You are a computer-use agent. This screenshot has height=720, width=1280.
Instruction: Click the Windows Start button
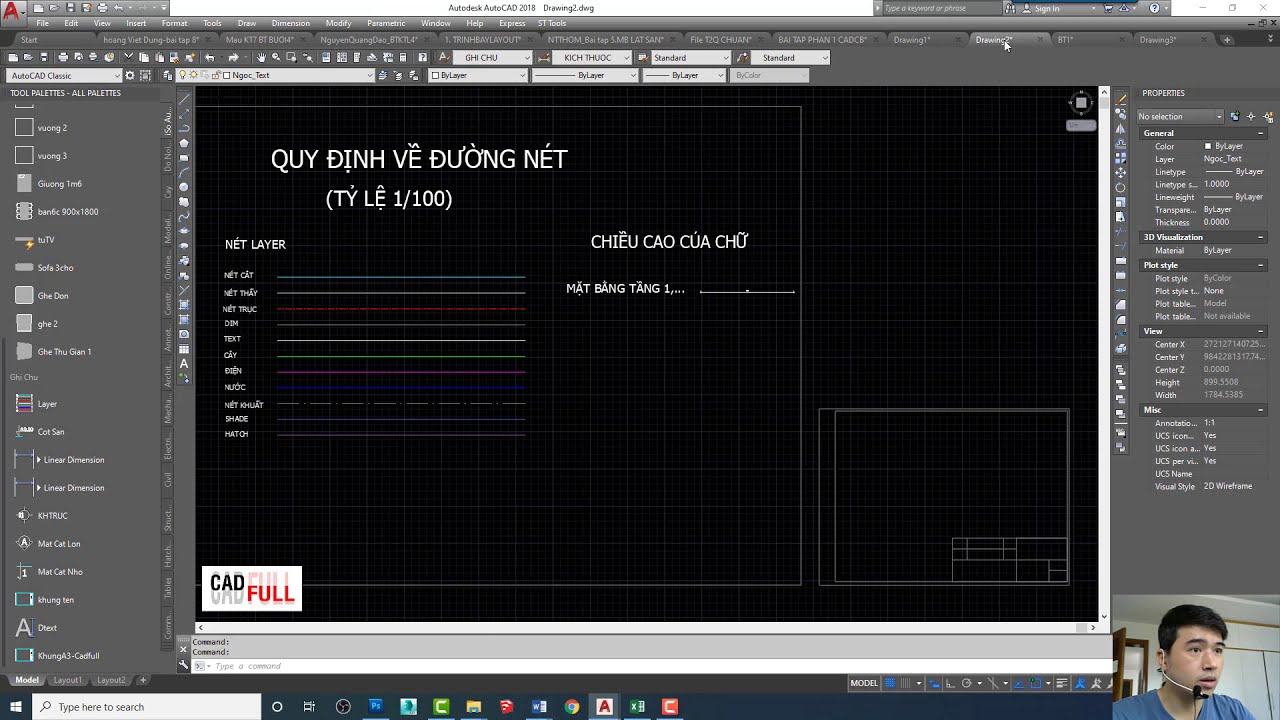coord(16,707)
